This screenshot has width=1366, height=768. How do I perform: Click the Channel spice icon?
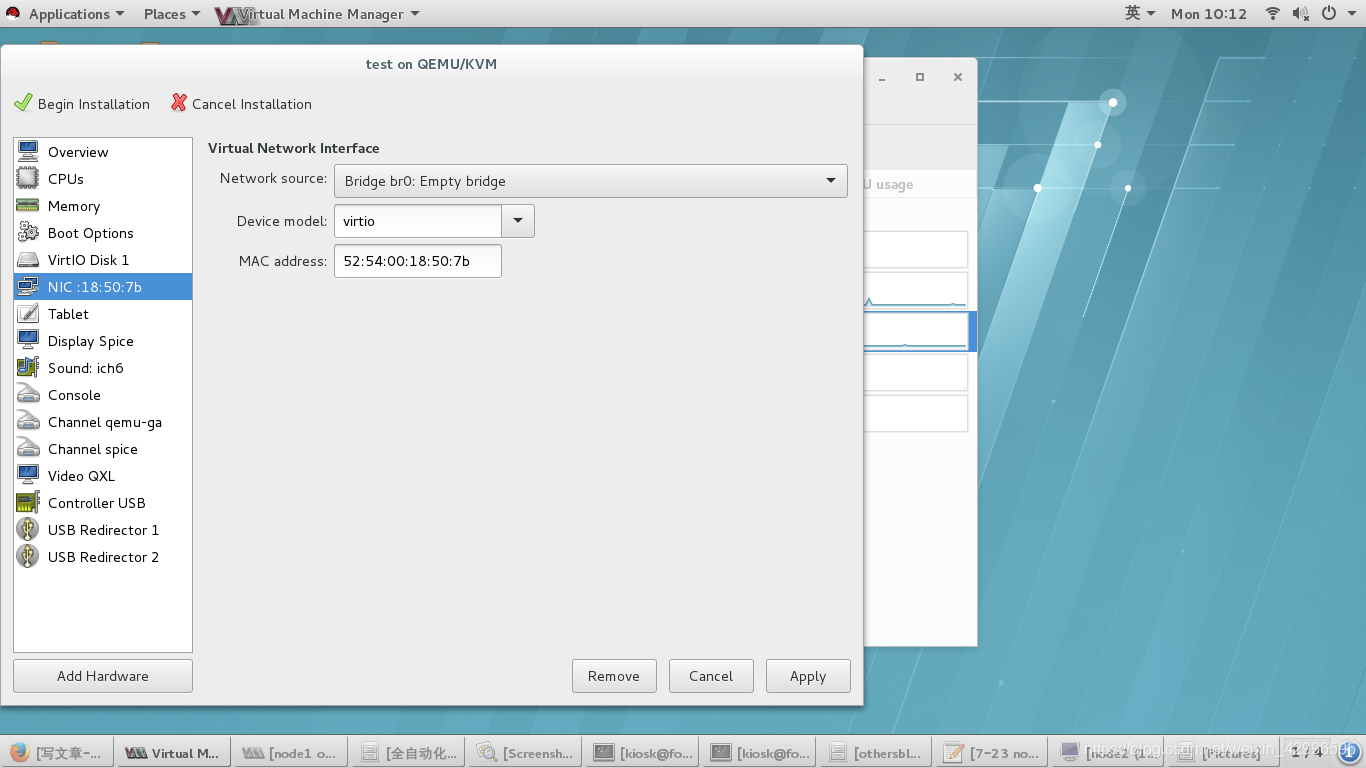28,449
